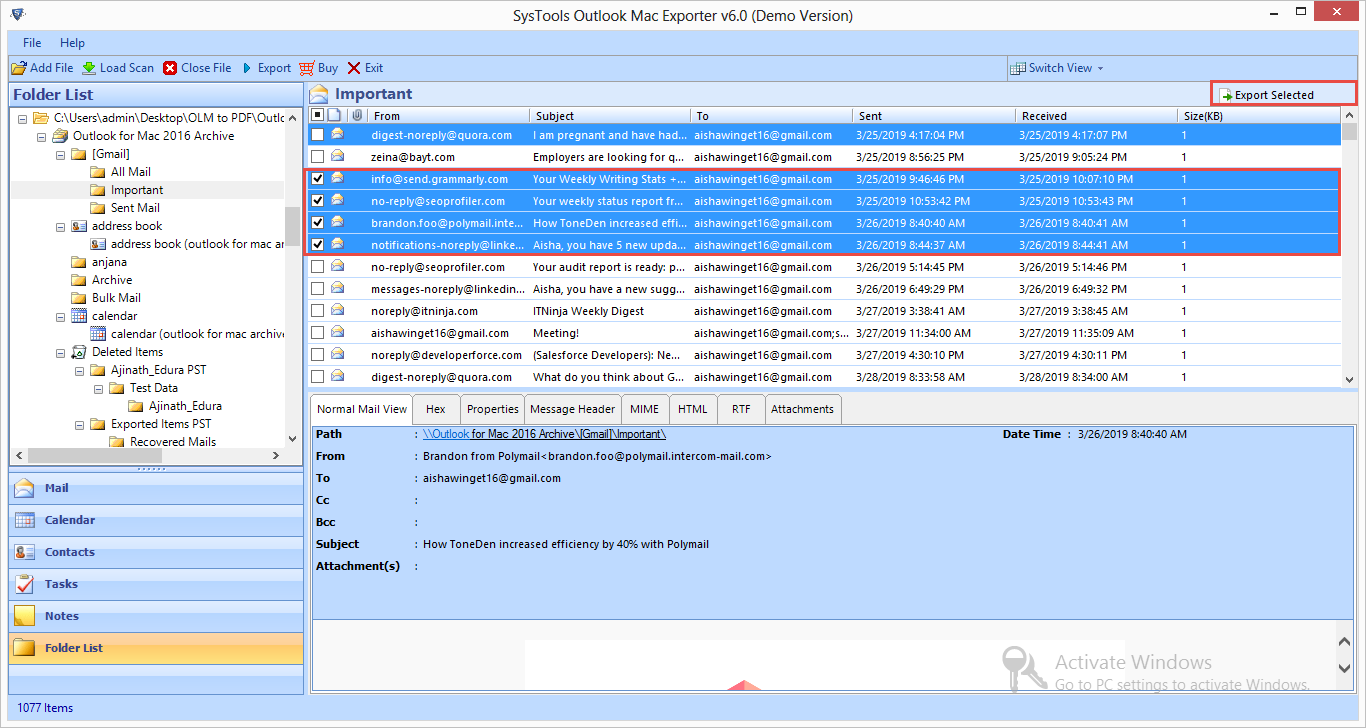Screen dimensions: 1366x728
Task: Click the preview body scrollbar down arrow
Action: coord(1345,669)
